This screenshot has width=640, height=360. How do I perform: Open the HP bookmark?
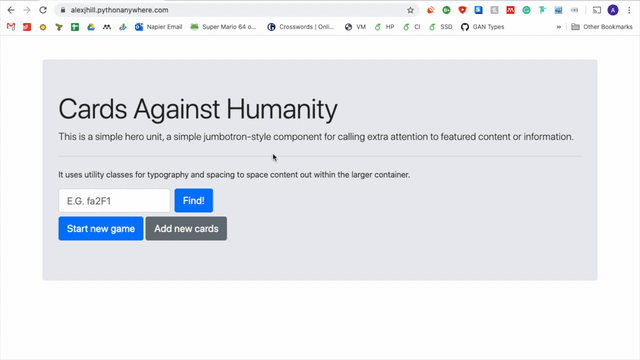pyautogui.click(x=384, y=27)
